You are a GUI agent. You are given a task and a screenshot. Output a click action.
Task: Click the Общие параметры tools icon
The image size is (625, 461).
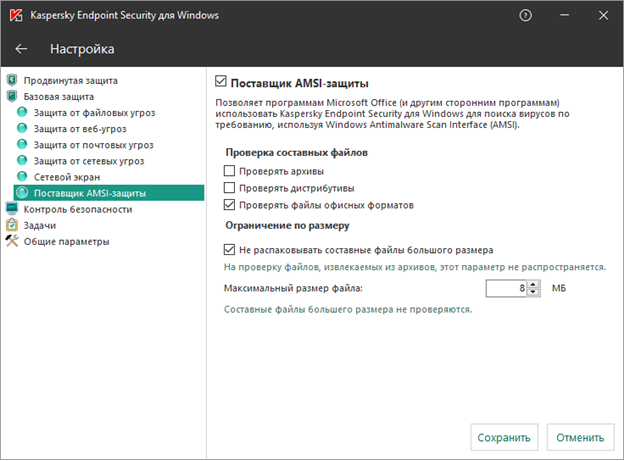tap(12, 241)
